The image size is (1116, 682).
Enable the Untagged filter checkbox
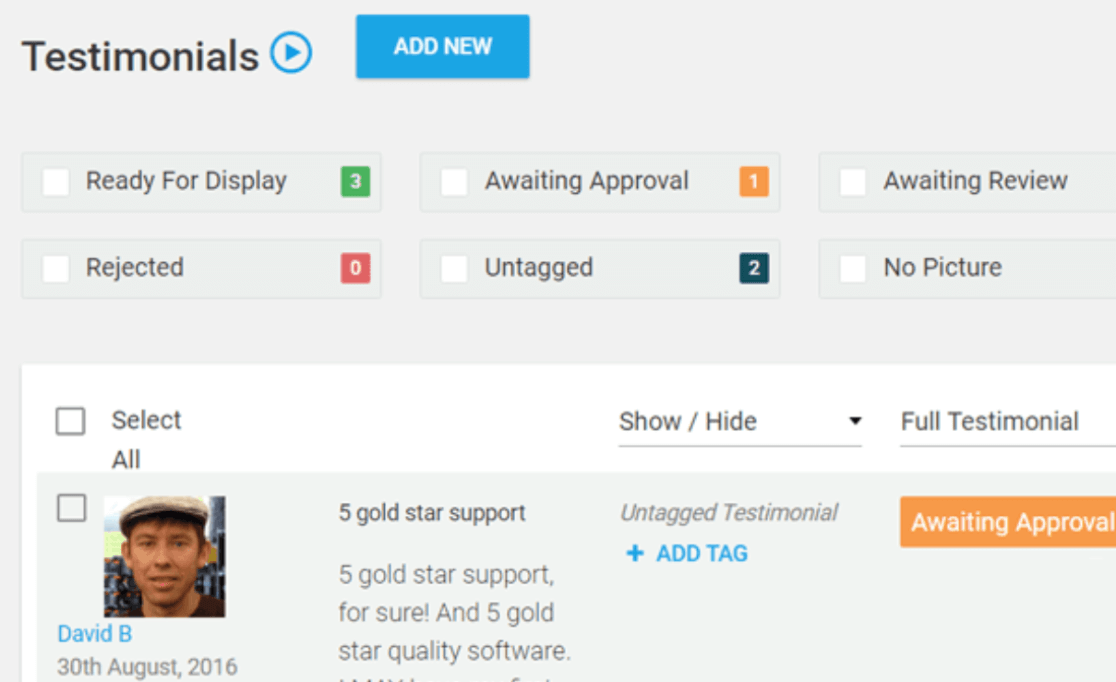point(455,268)
